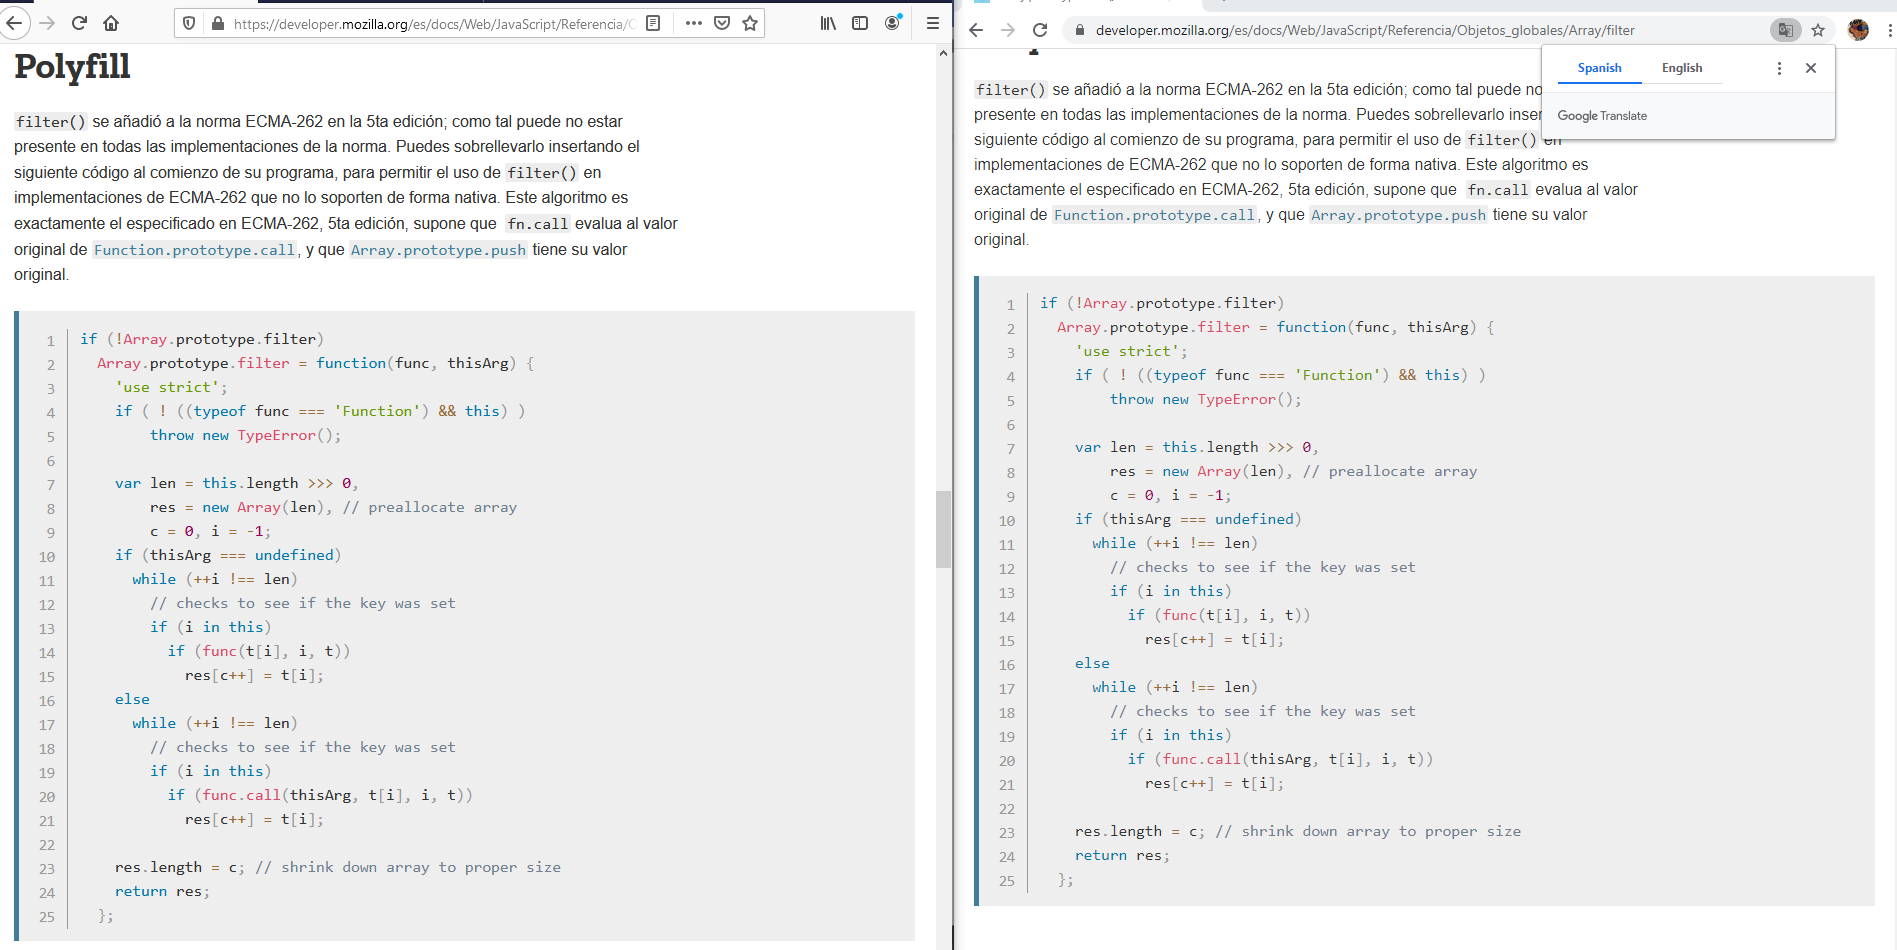
Task: Open the Firefox hamburger menu
Action: [x=932, y=22]
